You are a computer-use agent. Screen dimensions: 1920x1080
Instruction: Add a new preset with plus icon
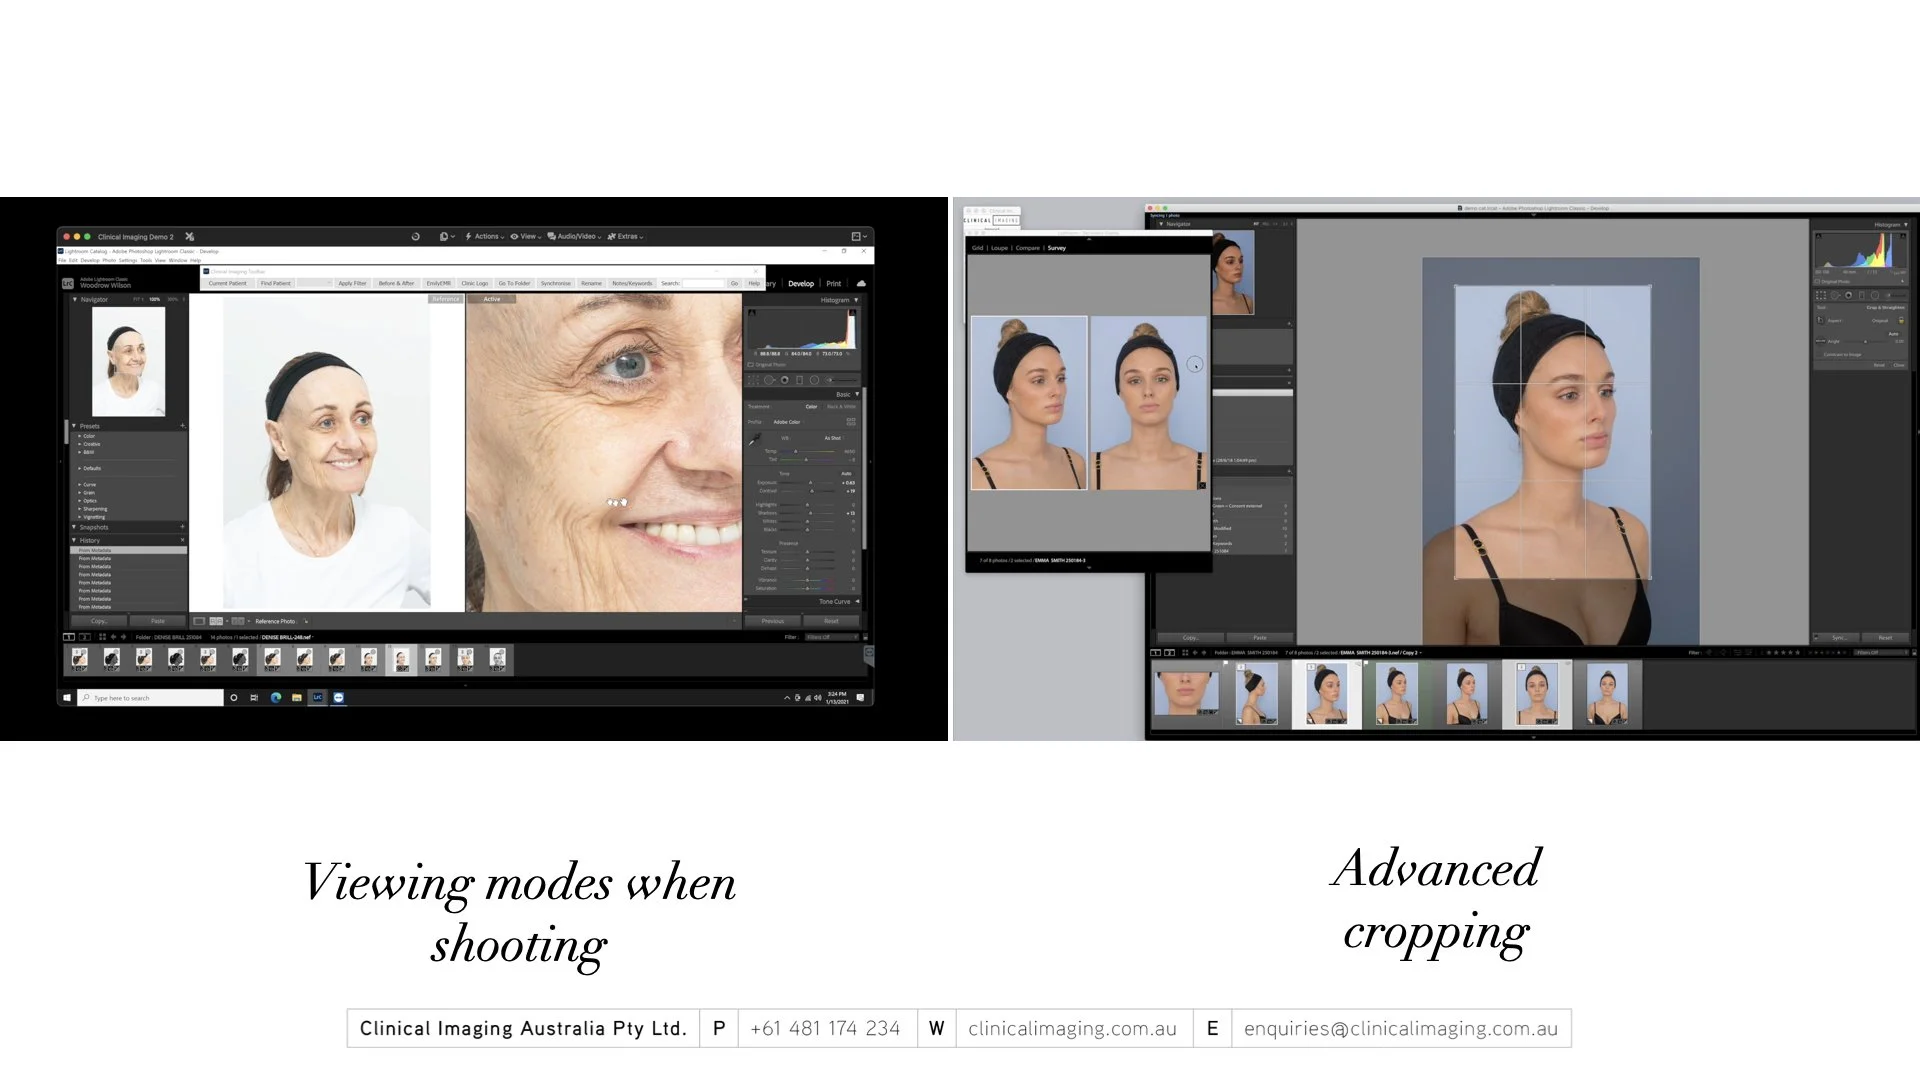tap(182, 426)
